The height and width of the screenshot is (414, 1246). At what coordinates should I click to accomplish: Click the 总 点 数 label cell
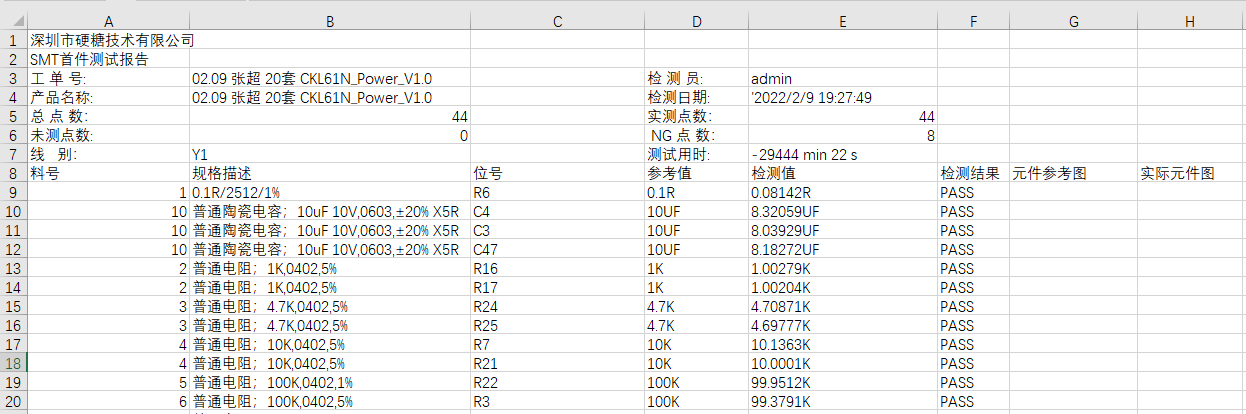pos(108,117)
